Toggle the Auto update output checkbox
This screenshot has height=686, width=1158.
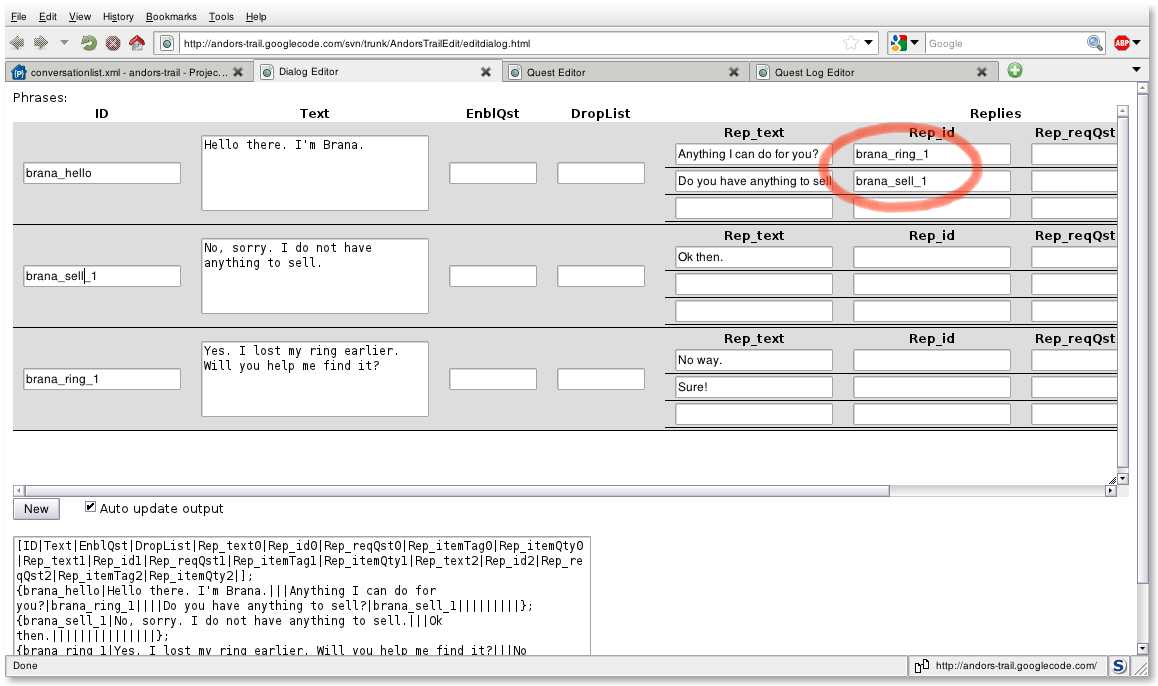91,507
